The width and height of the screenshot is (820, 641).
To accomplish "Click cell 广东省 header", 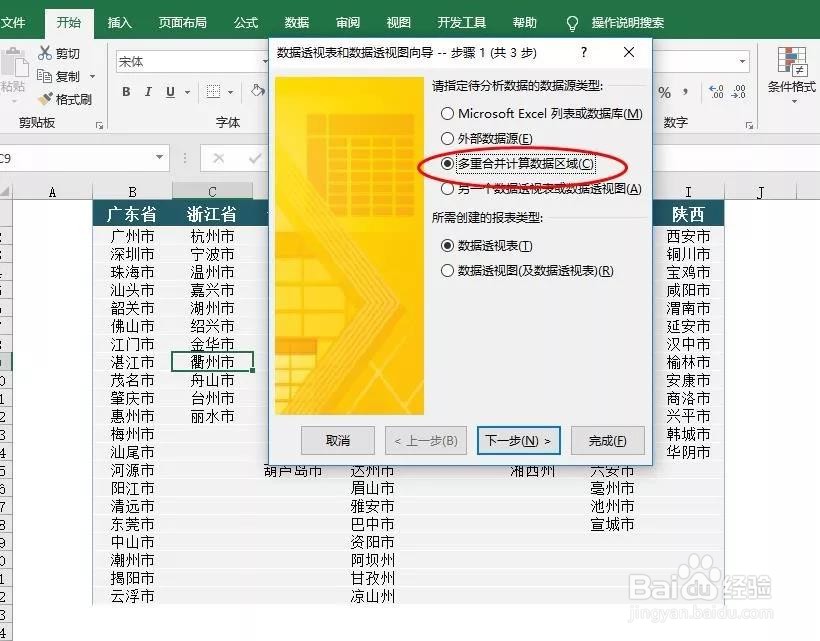I will coord(132,214).
